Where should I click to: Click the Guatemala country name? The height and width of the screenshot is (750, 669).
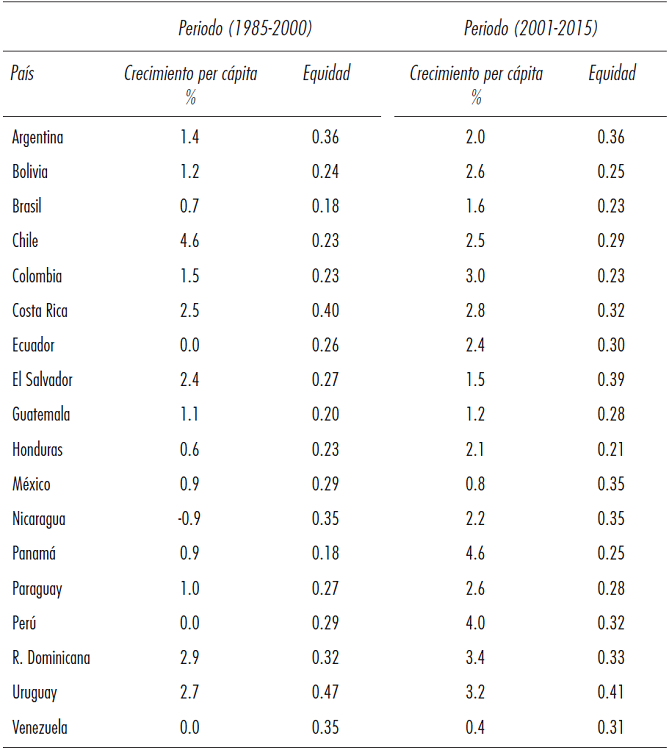click(41, 415)
